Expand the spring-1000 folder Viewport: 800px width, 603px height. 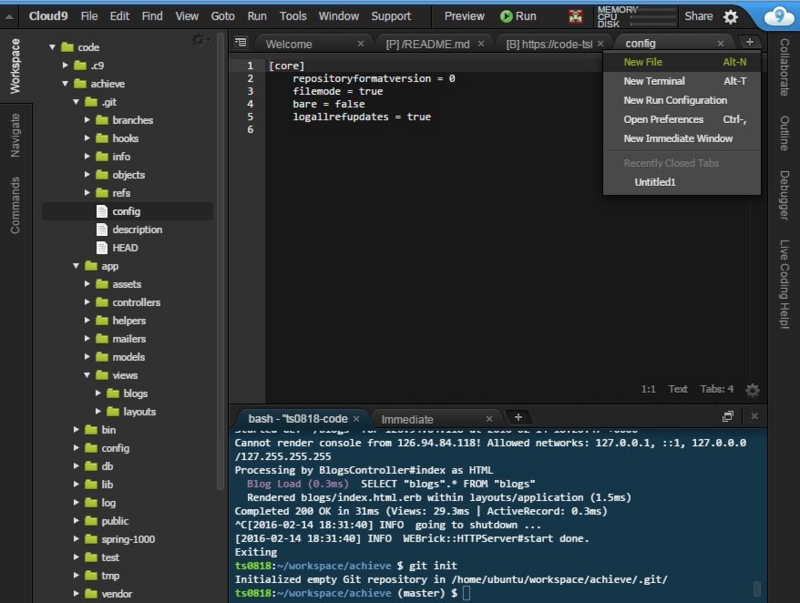click(x=76, y=539)
